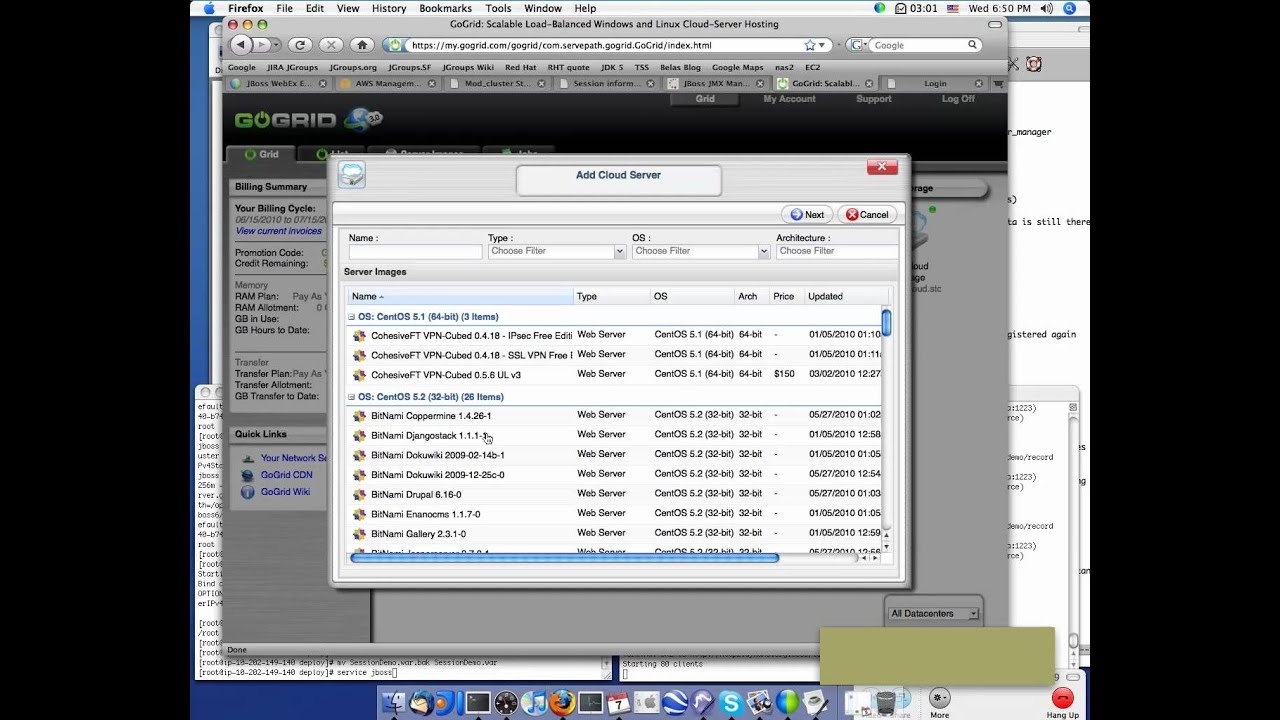Open Spotlight search in menu bar
The height and width of the screenshot is (720, 1280).
pyautogui.click(x=1069, y=8)
